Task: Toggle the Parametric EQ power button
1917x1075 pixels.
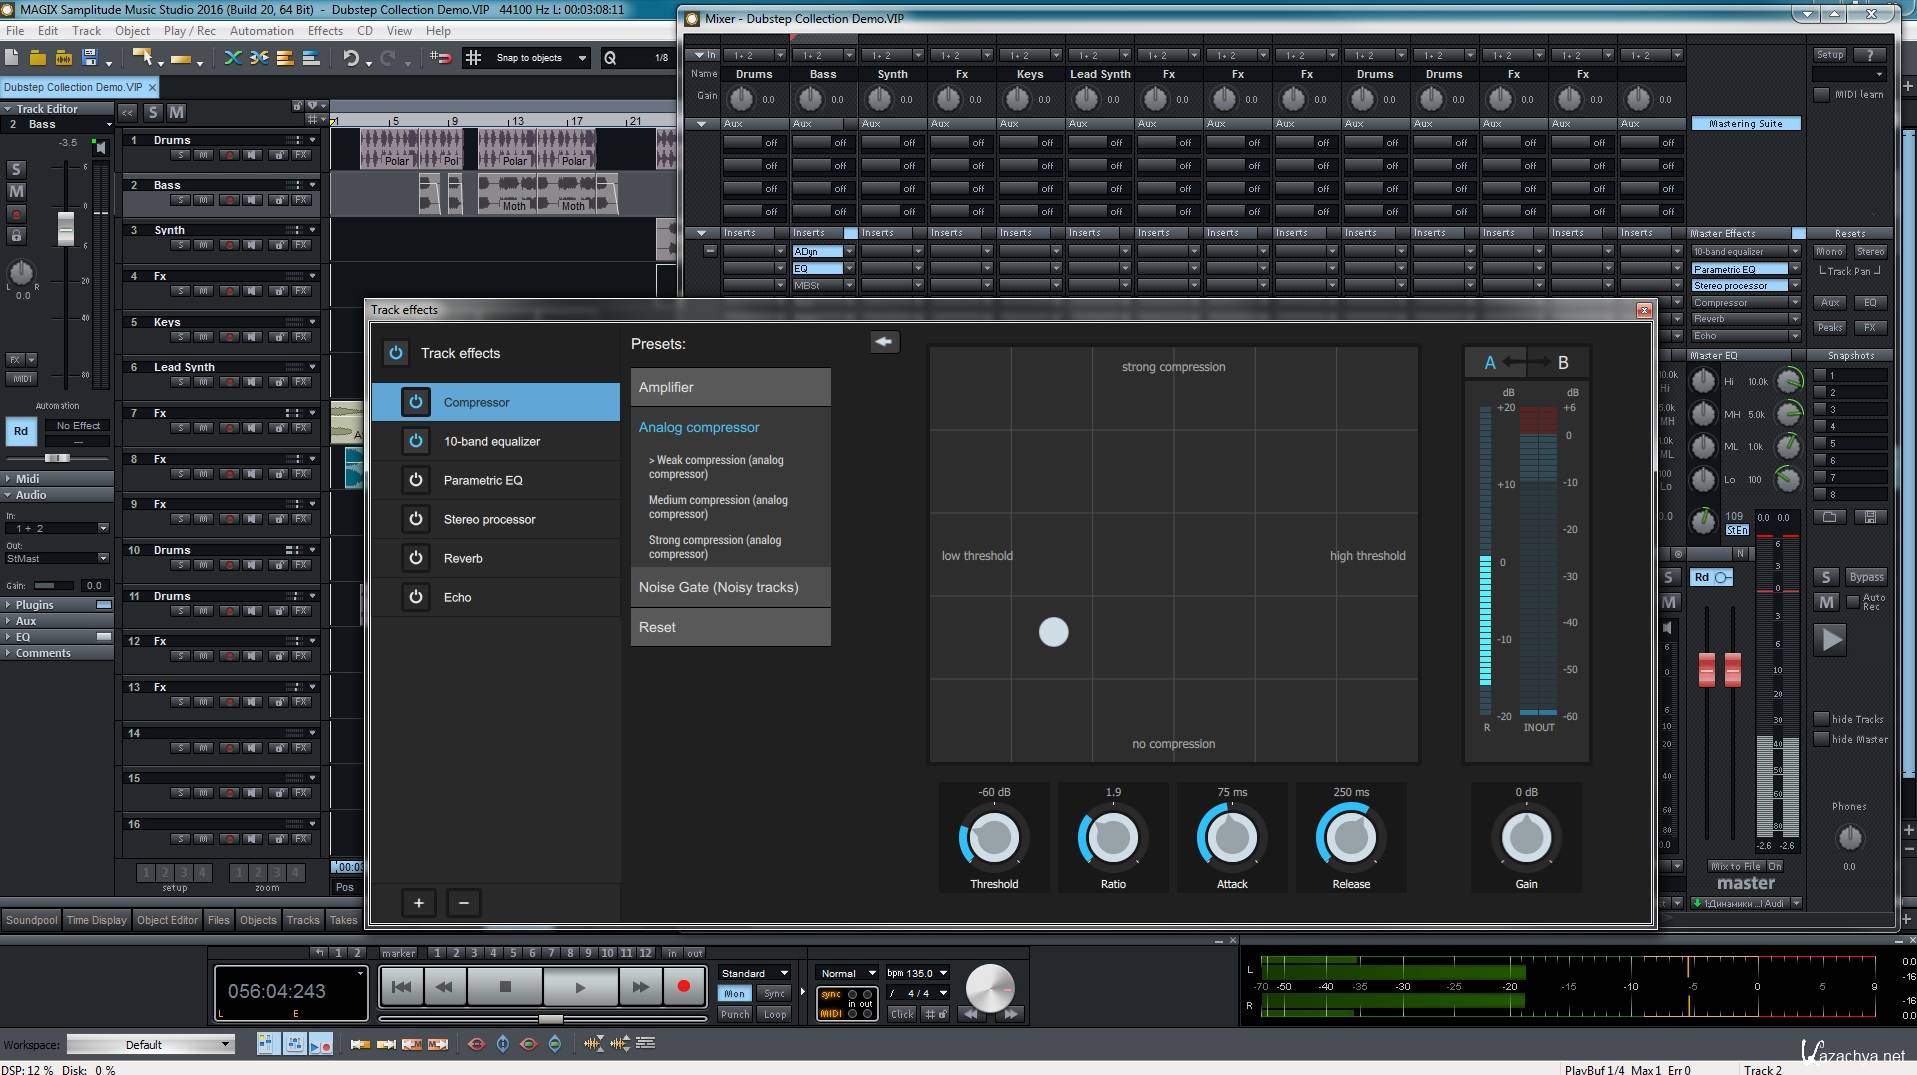Action: (416, 480)
